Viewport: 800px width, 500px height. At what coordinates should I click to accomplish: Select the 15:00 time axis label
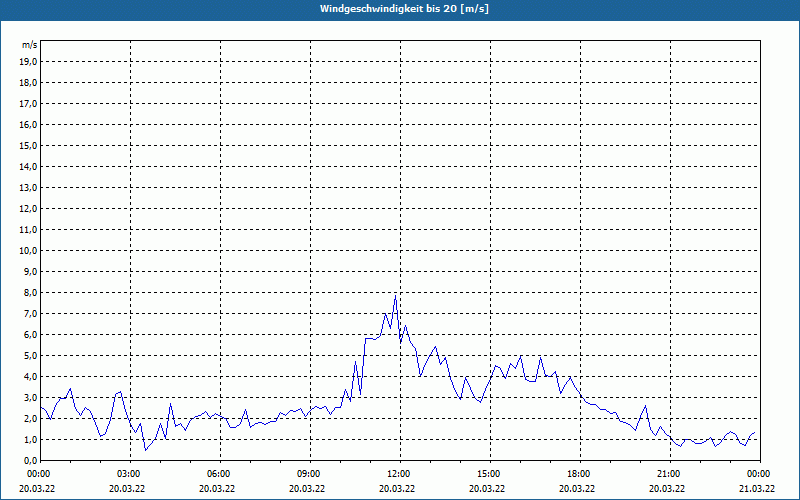click(487, 474)
